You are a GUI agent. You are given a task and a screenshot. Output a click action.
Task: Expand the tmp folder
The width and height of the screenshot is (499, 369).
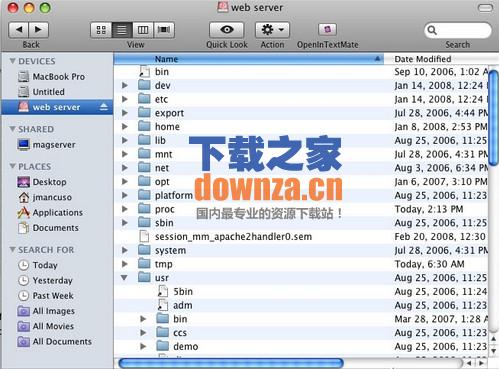coord(125,264)
